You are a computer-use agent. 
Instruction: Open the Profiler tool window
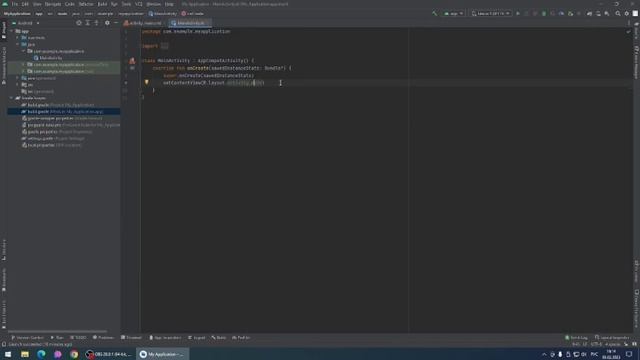241,338
